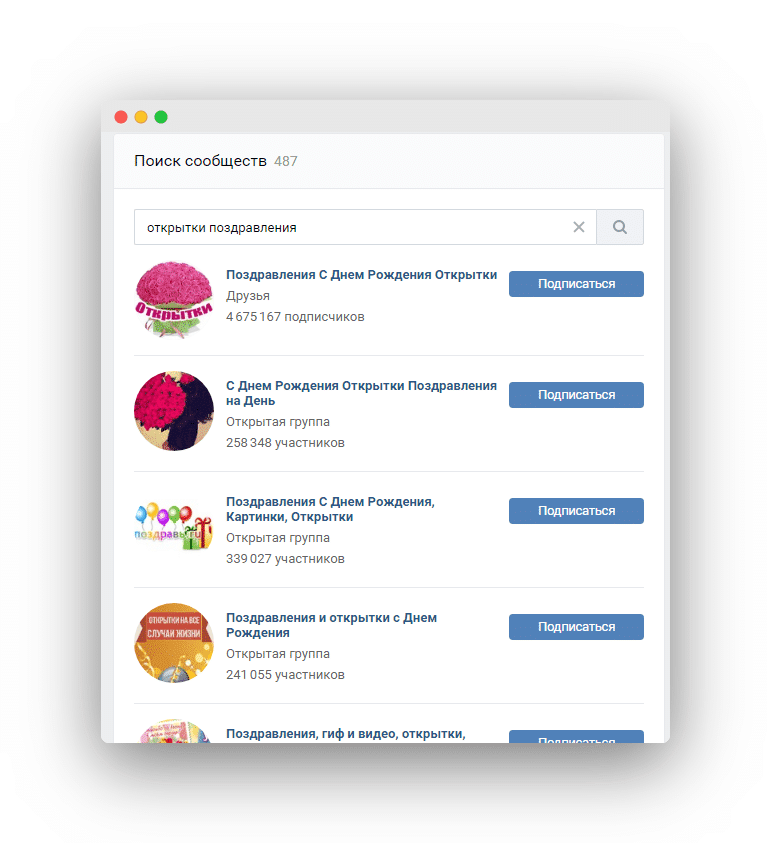Click the pink bouquet Открытки avatar
Viewport: 771px width, 843px height.
174,300
